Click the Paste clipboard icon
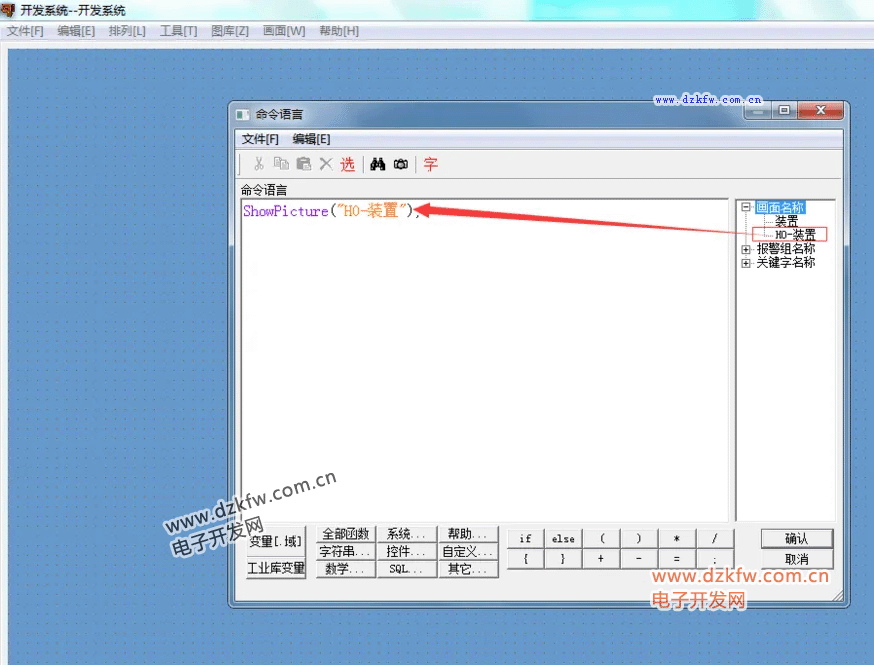 pyautogui.click(x=303, y=164)
